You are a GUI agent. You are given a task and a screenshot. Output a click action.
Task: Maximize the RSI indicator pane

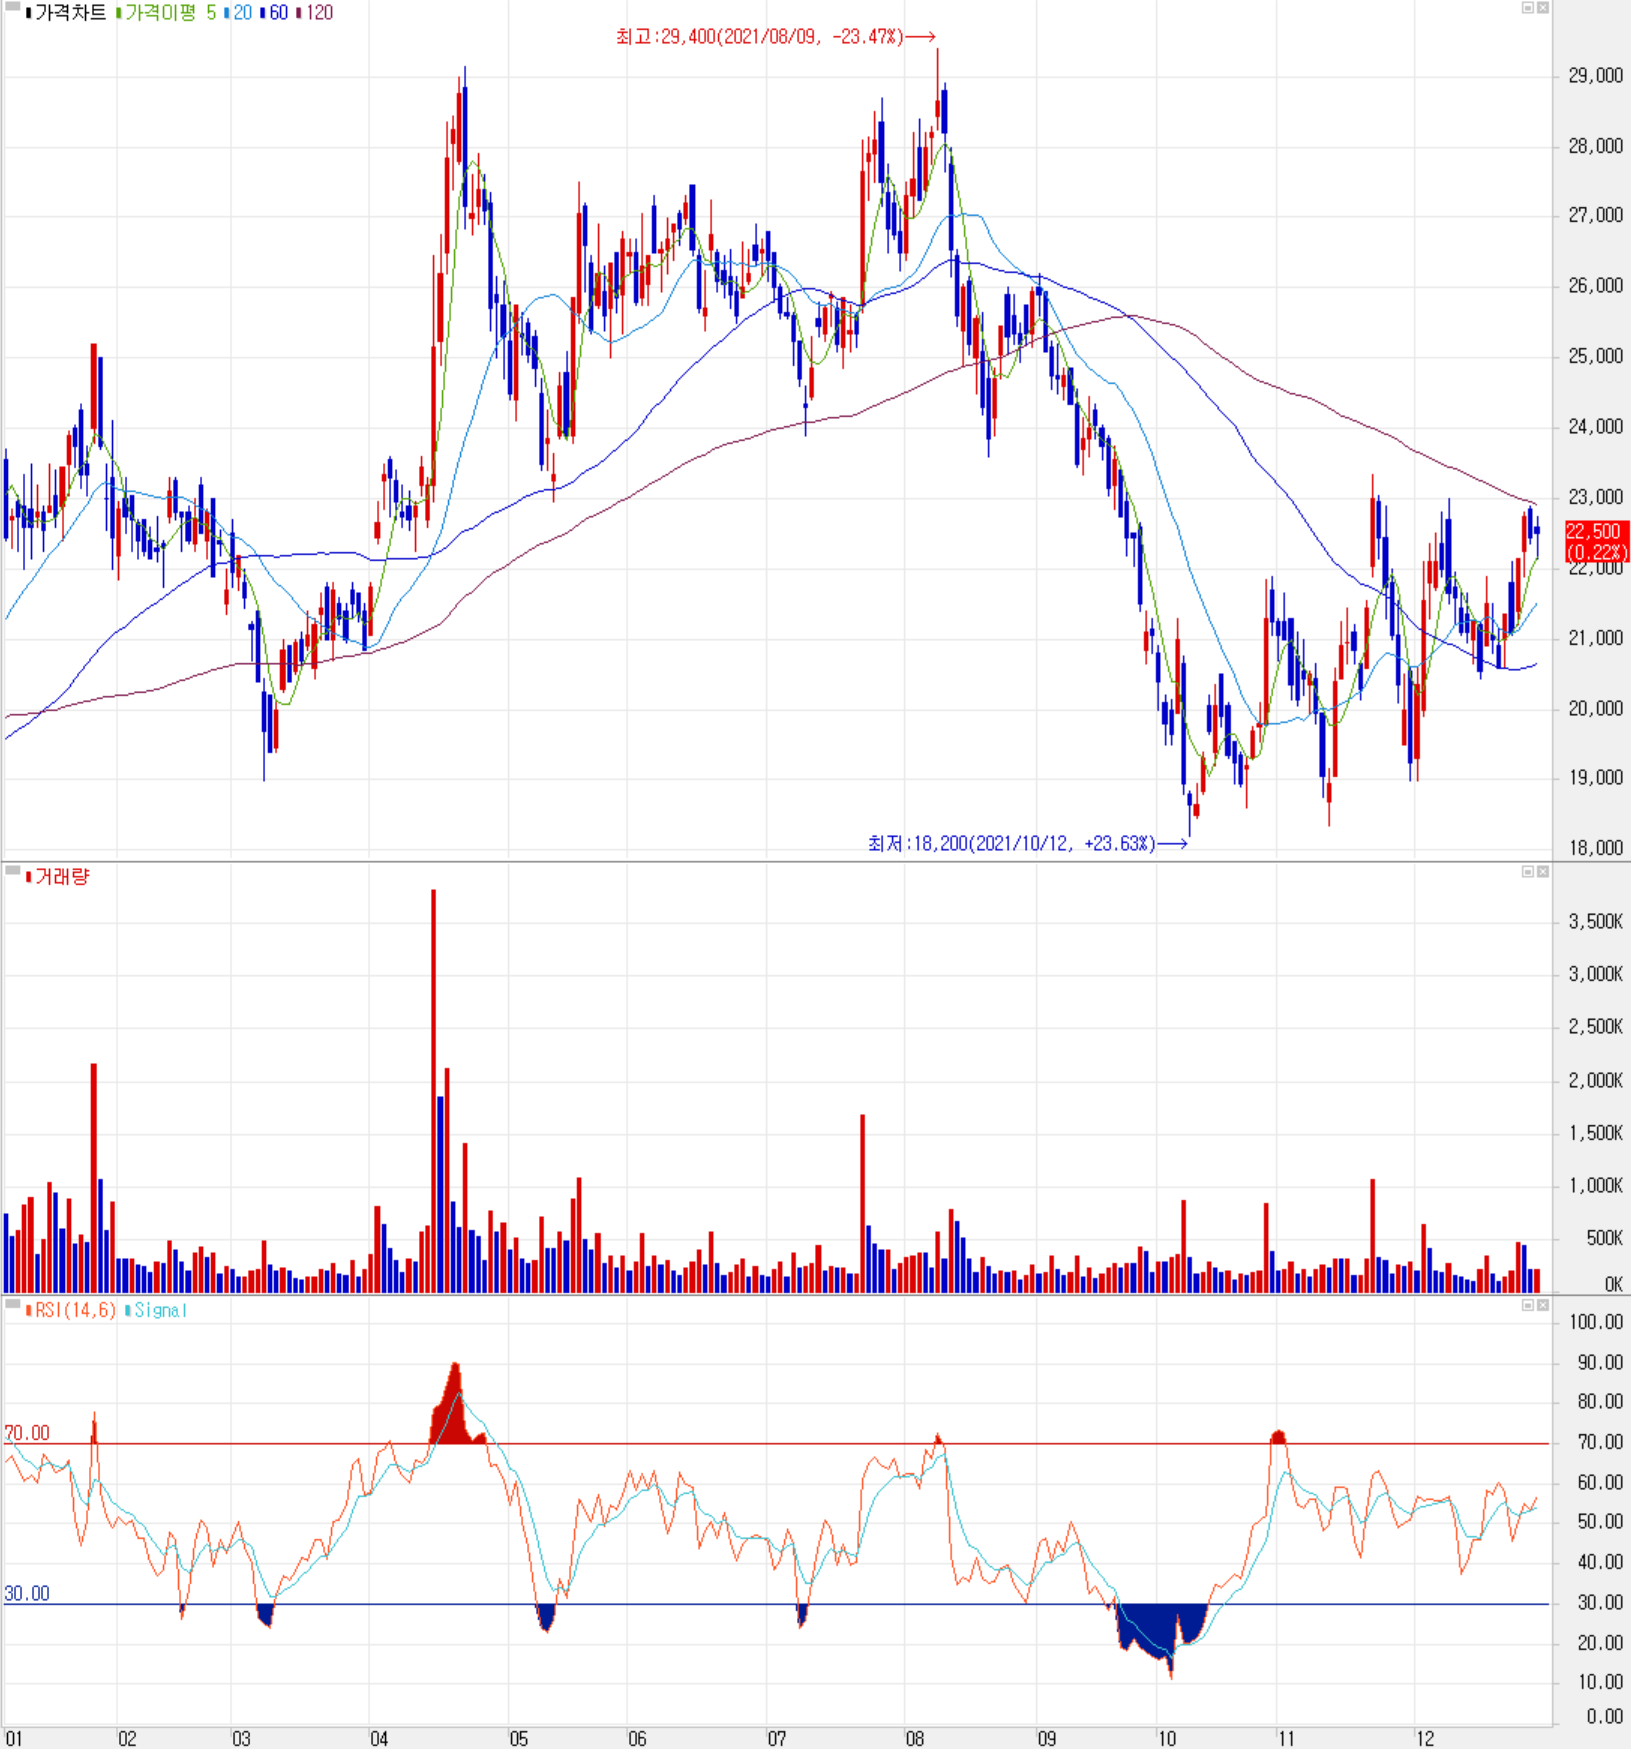[1527, 1305]
